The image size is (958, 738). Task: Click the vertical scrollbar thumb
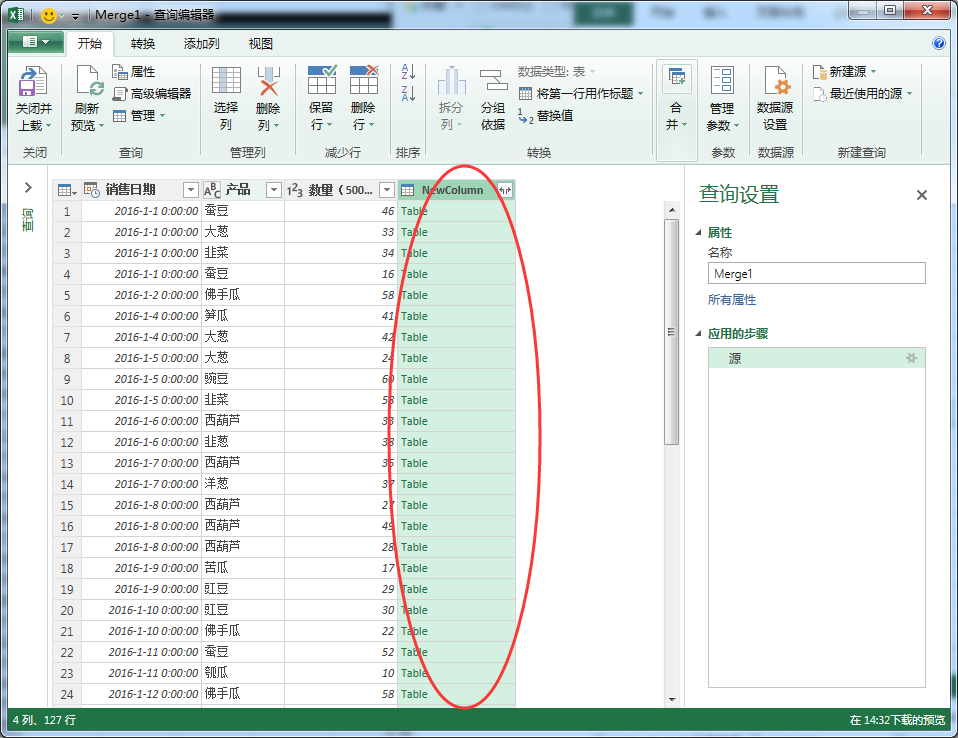coord(671,332)
